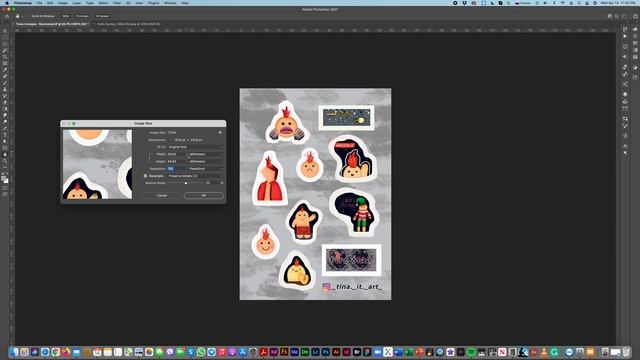Click the 100% zoom button
The image size is (640, 360).
click(x=65, y=16)
